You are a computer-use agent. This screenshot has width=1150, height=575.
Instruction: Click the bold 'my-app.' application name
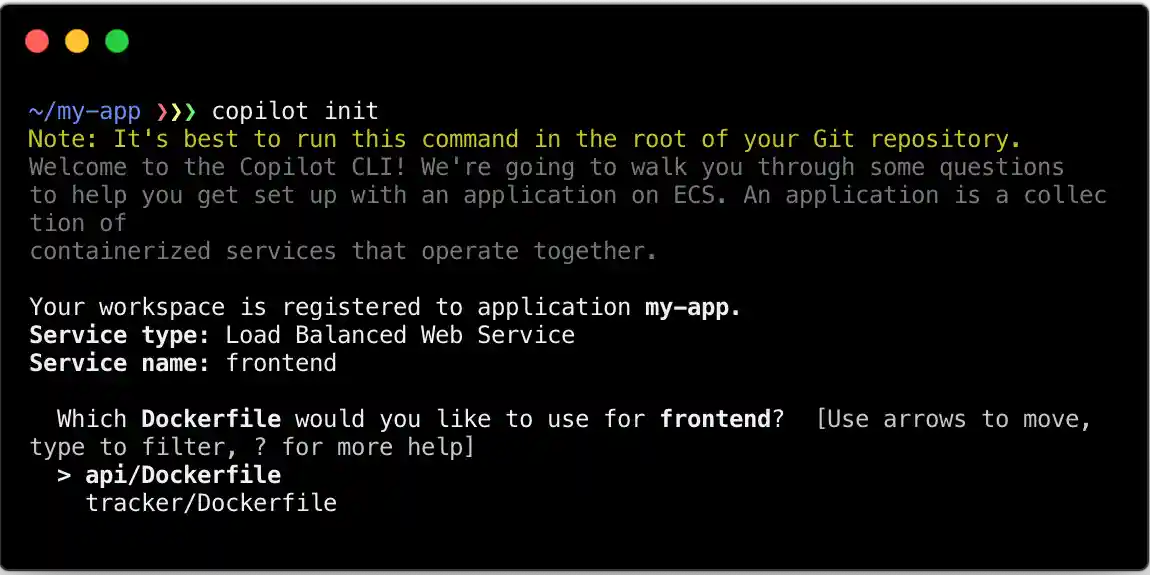pyautogui.click(x=693, y=307)
